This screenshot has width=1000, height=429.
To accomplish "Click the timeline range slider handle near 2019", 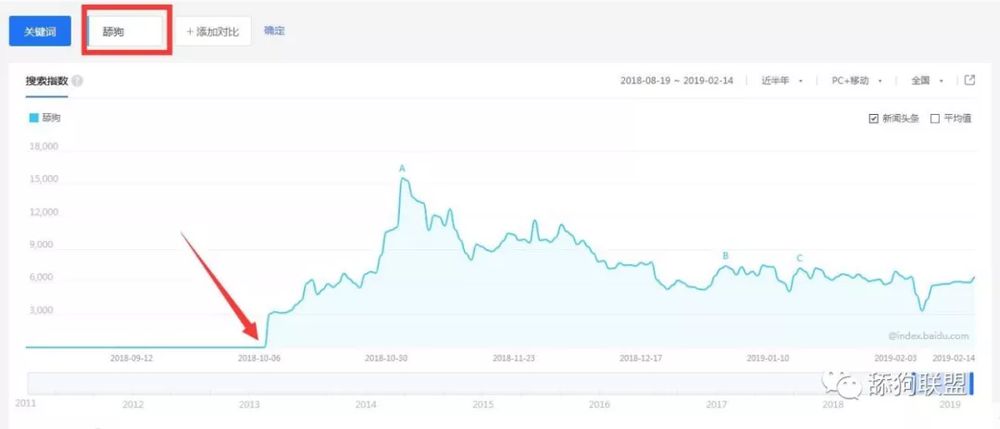I will click(969, 383).
